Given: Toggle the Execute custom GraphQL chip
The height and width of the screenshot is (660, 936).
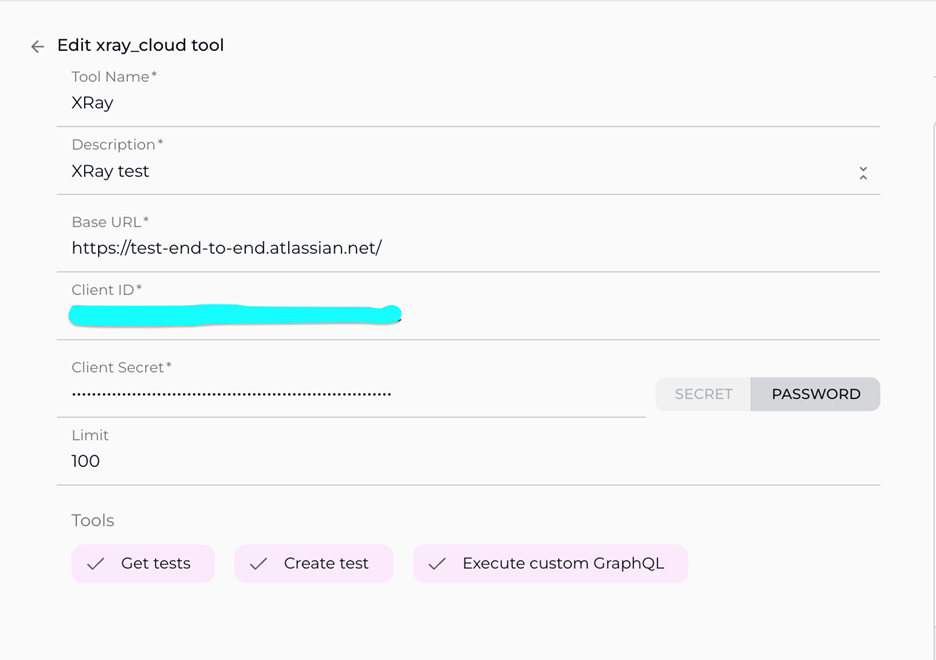Looking at the screenshot, I should click(x=550, y=563).
